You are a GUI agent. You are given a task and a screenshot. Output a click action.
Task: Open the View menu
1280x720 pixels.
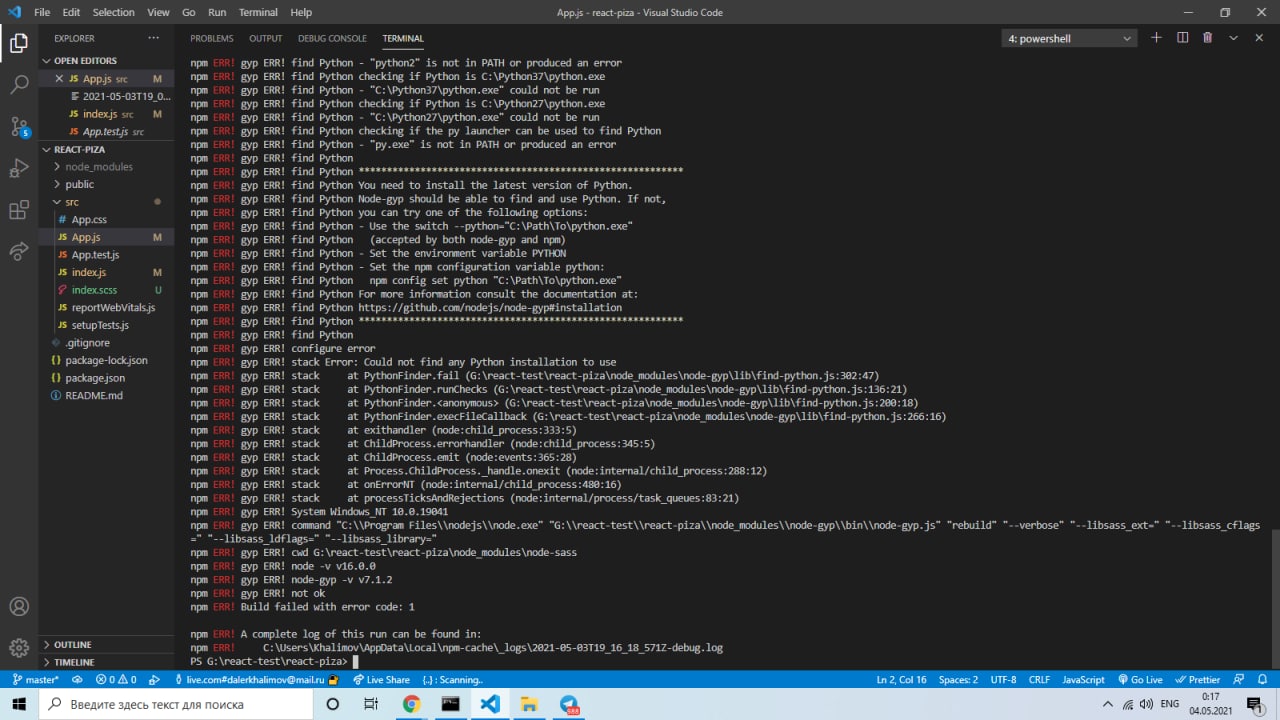[158, 12]
